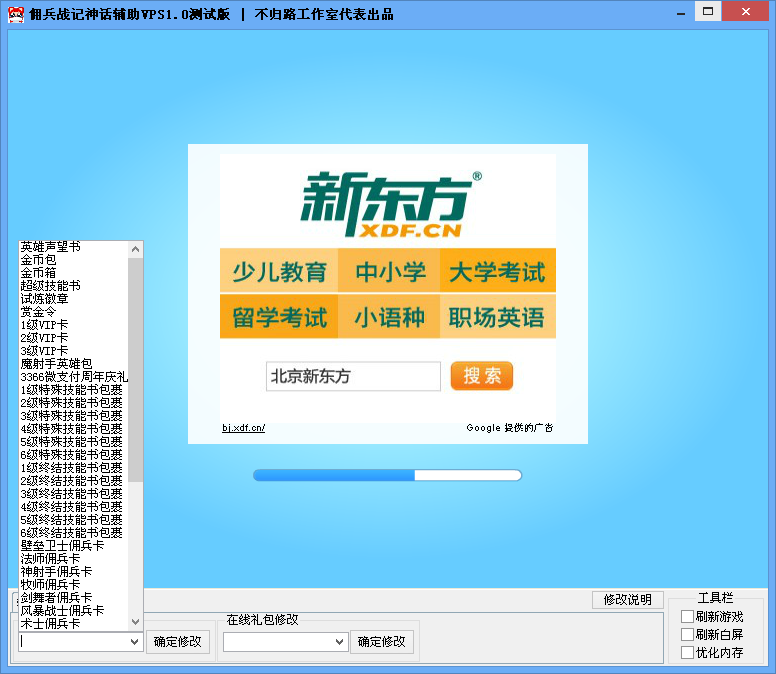This screenshot has width=776, height=674.
Task: Pick 剑舞者佣兵卡 from list
Action: pos(73,597)
